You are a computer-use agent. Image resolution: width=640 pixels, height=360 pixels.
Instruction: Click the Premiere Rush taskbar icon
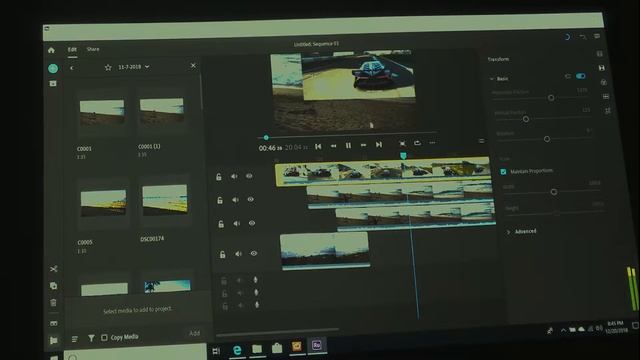coord(317,345)
